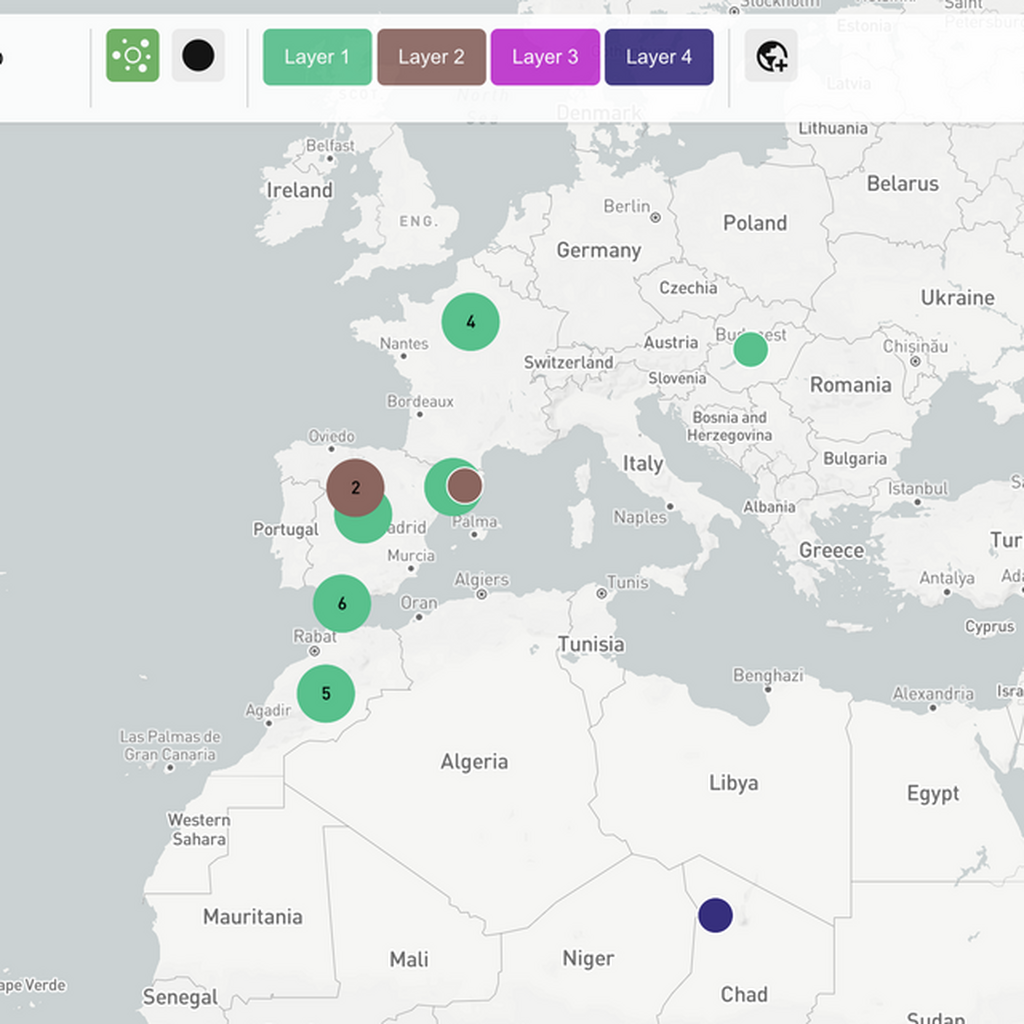Expand the green cluster near Budapest
1024x1024 pixels.
[748, 349]
